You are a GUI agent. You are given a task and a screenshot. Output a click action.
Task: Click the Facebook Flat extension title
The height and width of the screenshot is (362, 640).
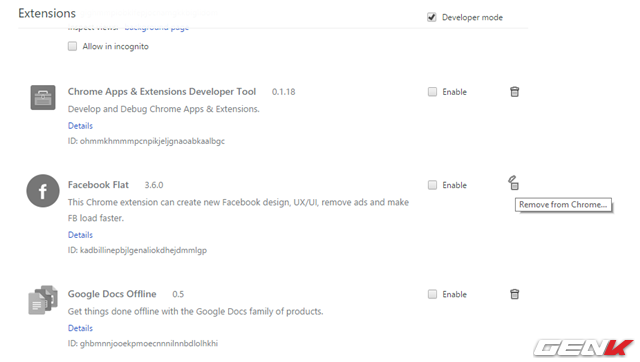(98, 185)
